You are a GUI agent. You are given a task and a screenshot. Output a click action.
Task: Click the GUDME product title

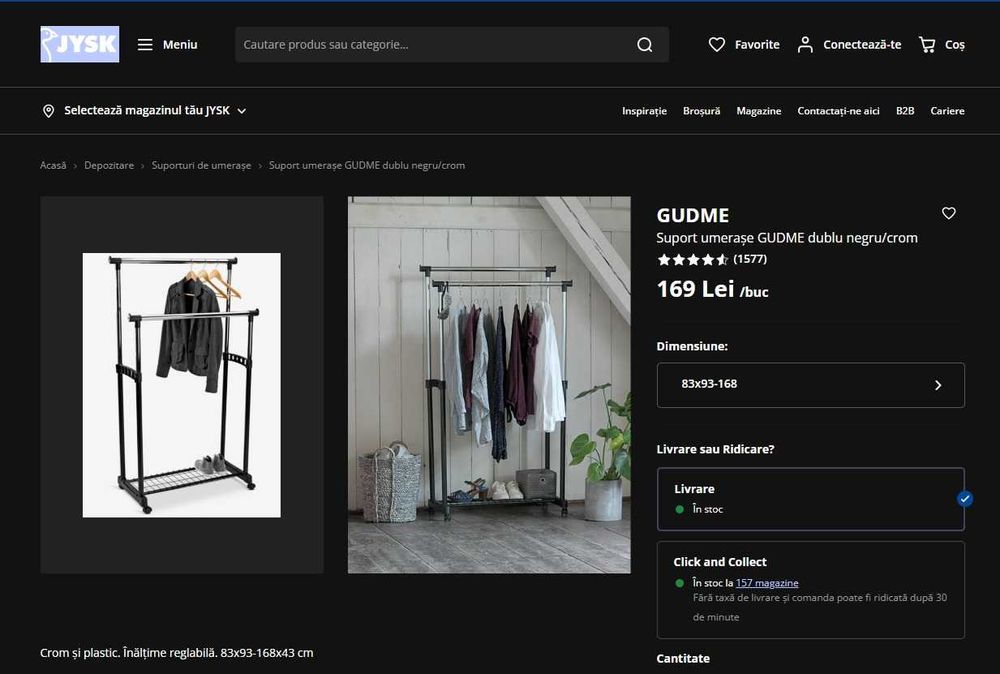(693, 216)
